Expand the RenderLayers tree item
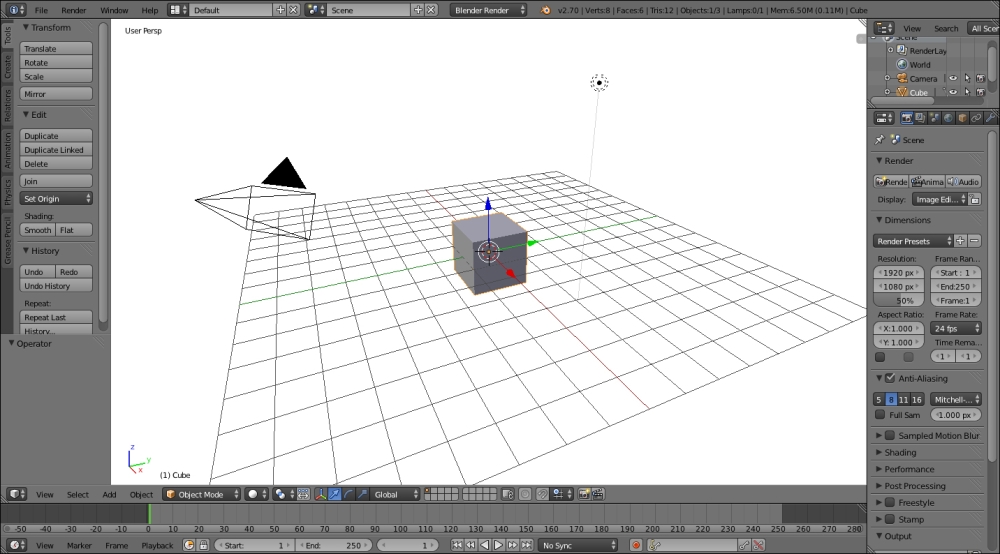Image resolution: width=1000 pixels, height=554 pixels. point(891,50)
